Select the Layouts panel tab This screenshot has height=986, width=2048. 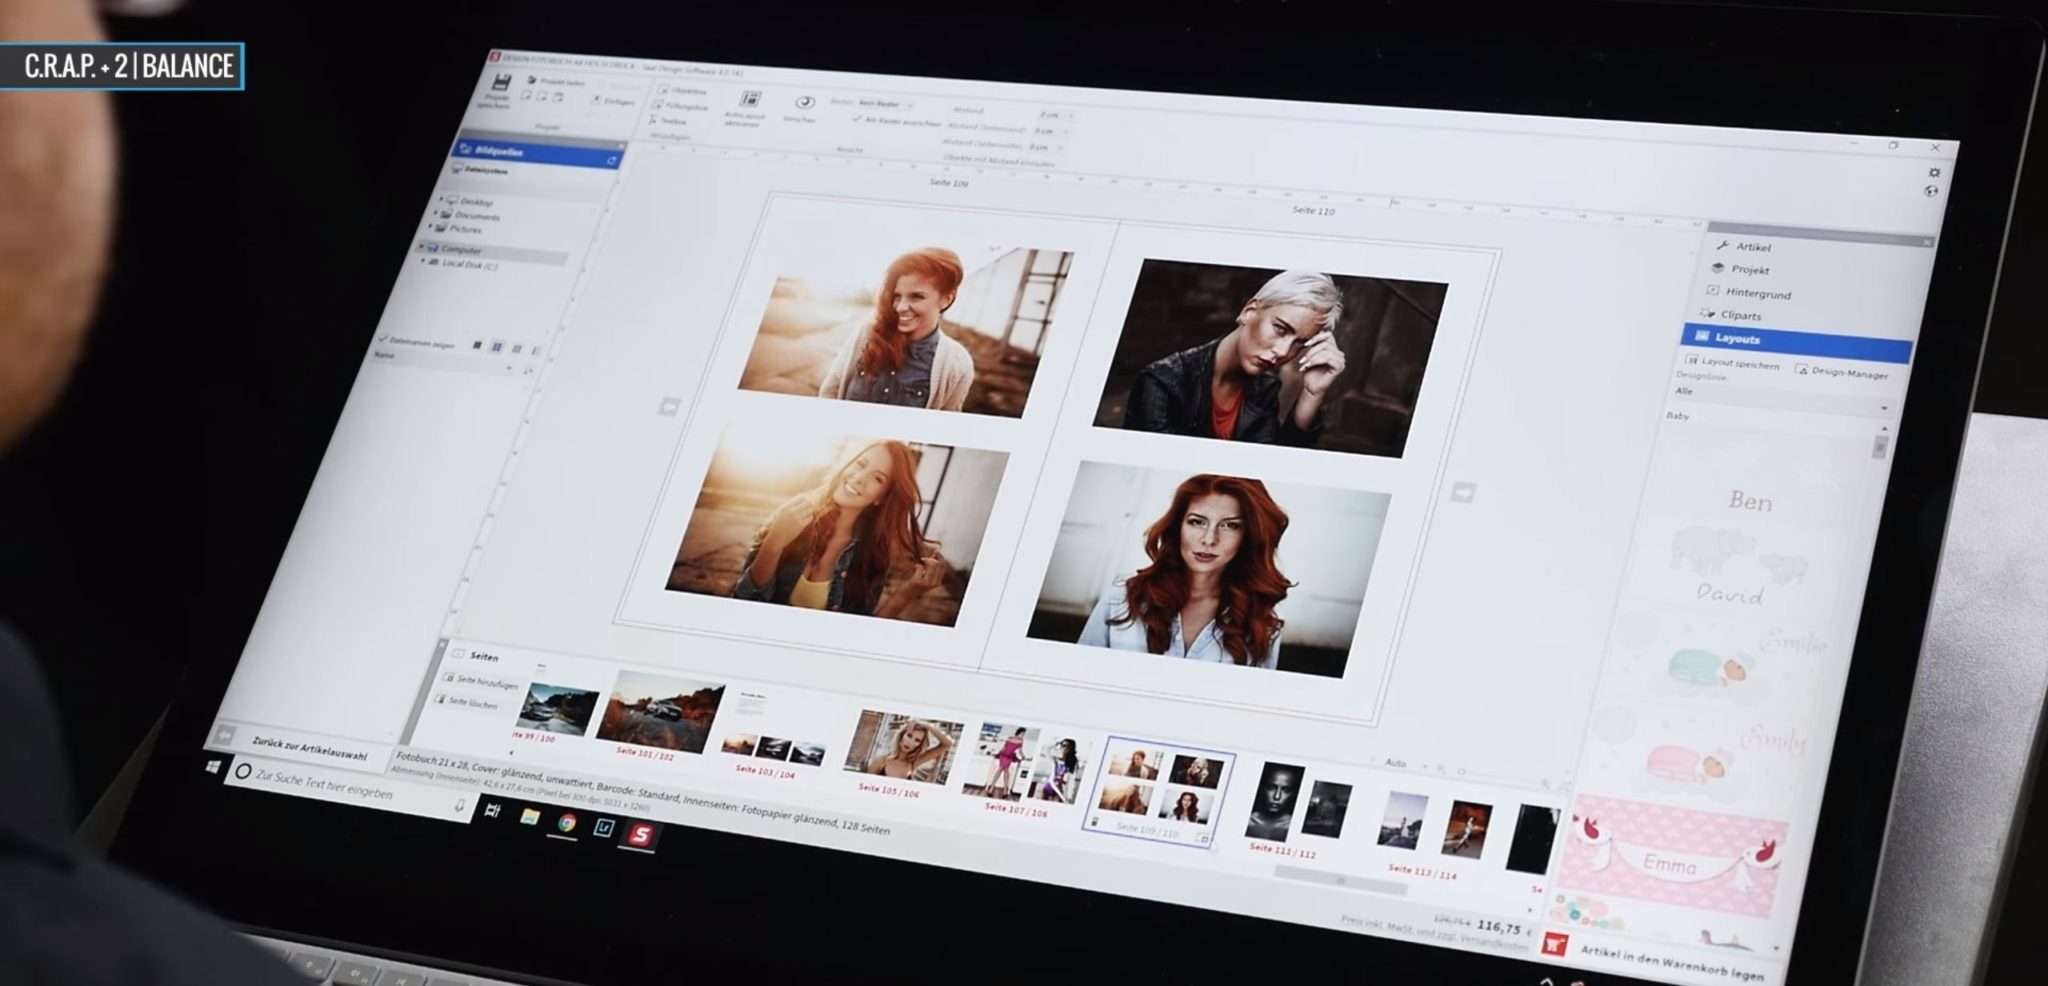(1797, 341)
